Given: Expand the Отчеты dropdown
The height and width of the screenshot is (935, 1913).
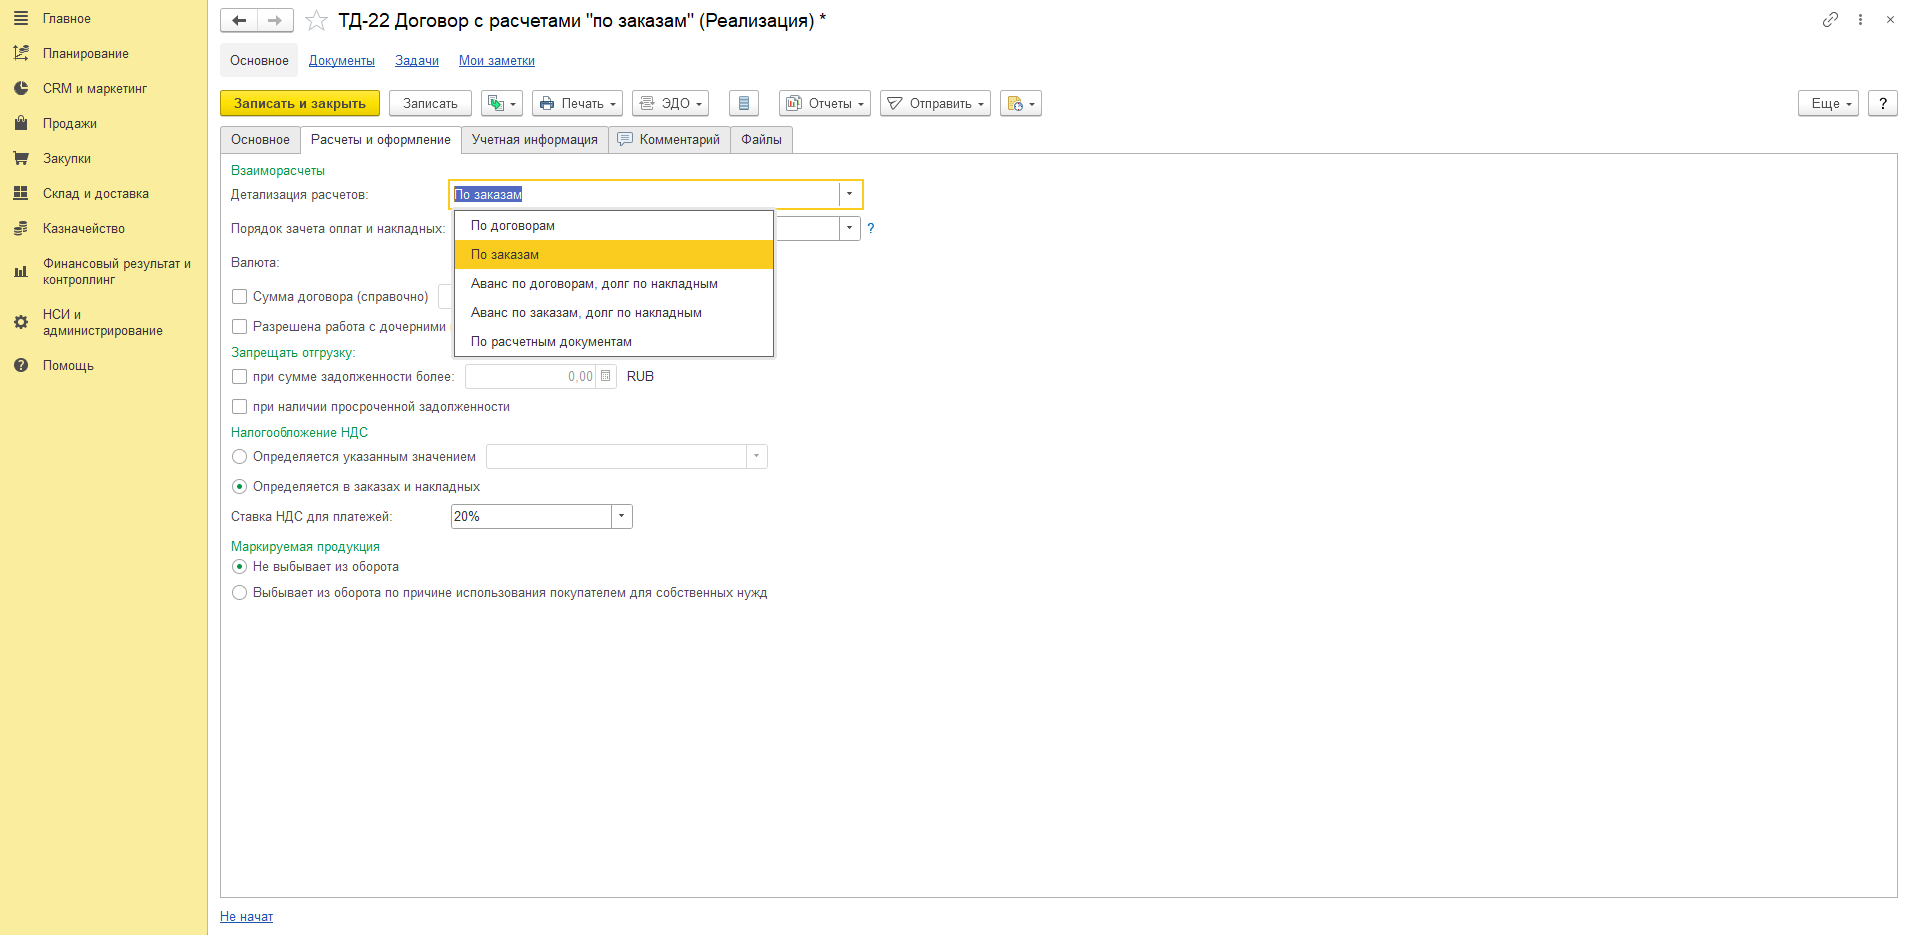Looking at the screenshot, I should point(825,103).
